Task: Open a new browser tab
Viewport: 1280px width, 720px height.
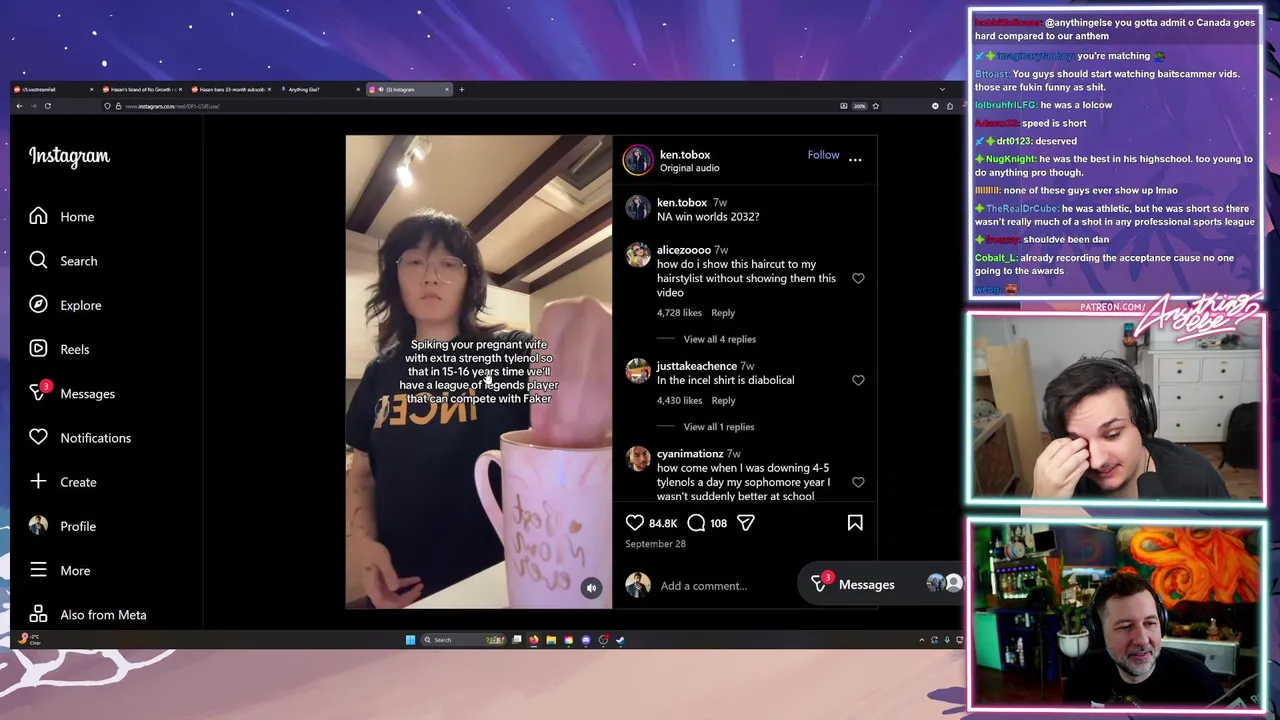Action: (461, 90)
